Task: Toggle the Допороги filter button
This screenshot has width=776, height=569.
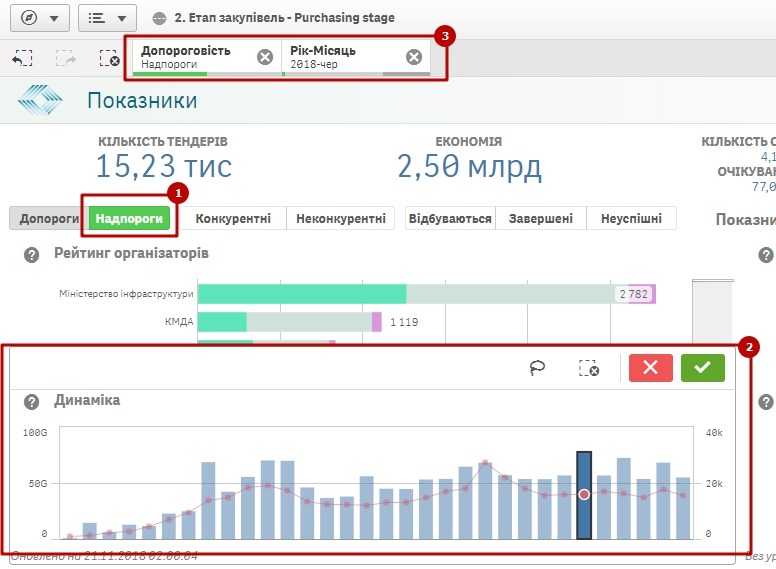Action: (x=47, y=218)
